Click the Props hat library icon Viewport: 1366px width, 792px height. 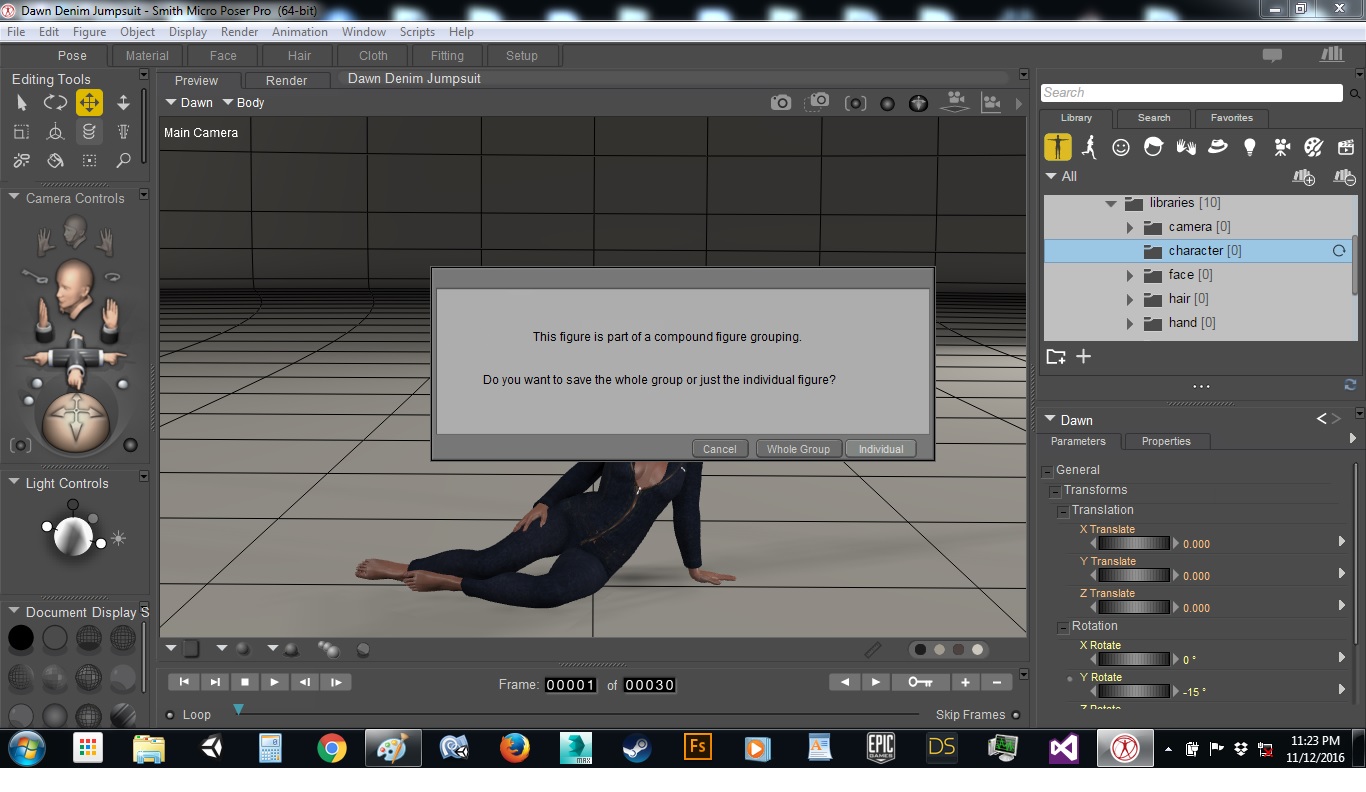[x=1217, y=147]
